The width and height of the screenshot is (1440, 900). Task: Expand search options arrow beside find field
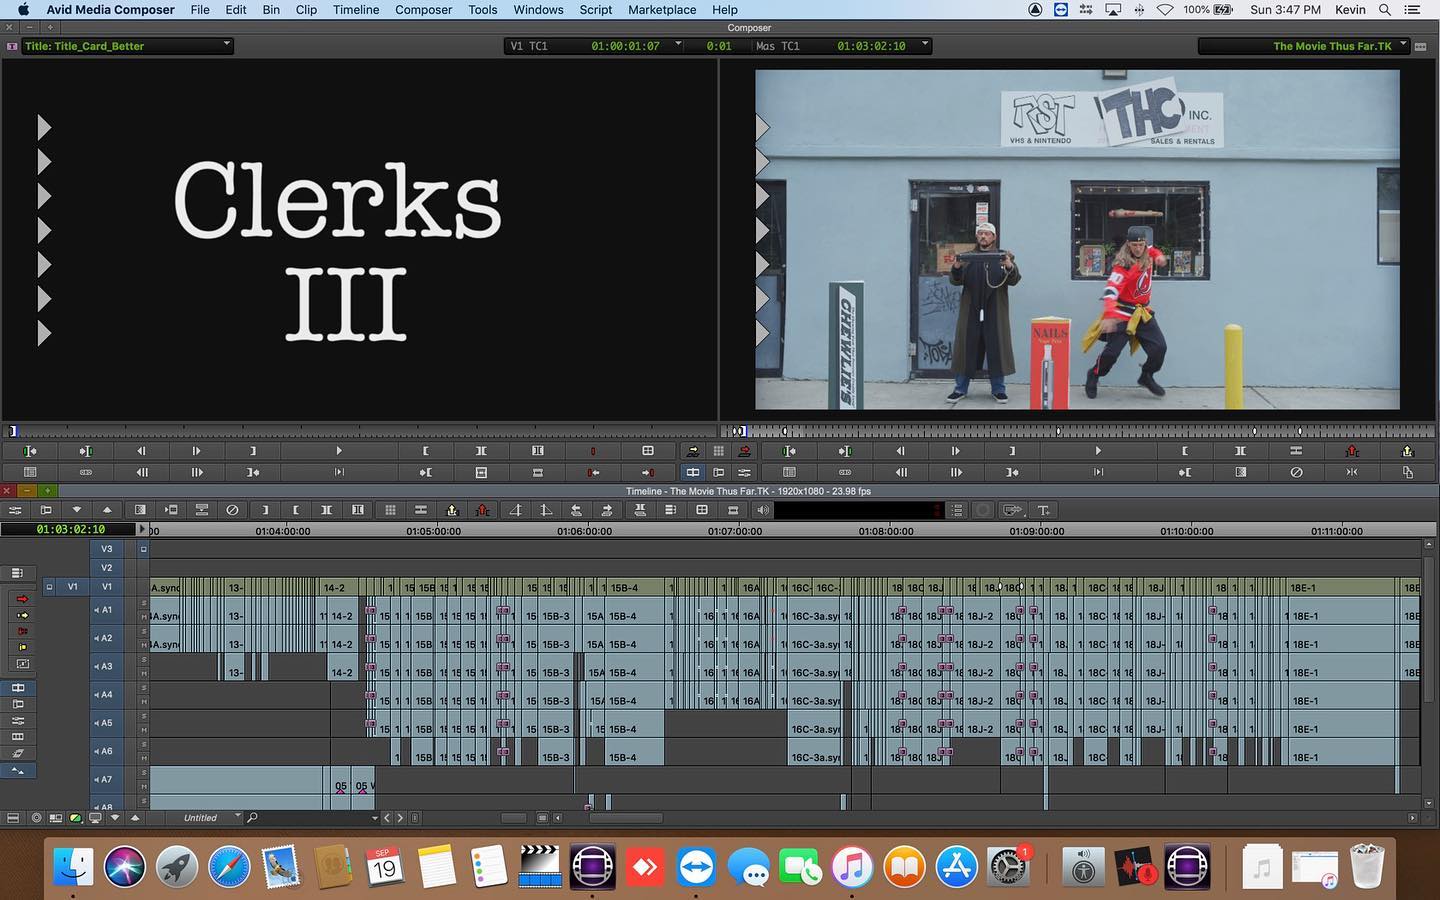[375, 818]
